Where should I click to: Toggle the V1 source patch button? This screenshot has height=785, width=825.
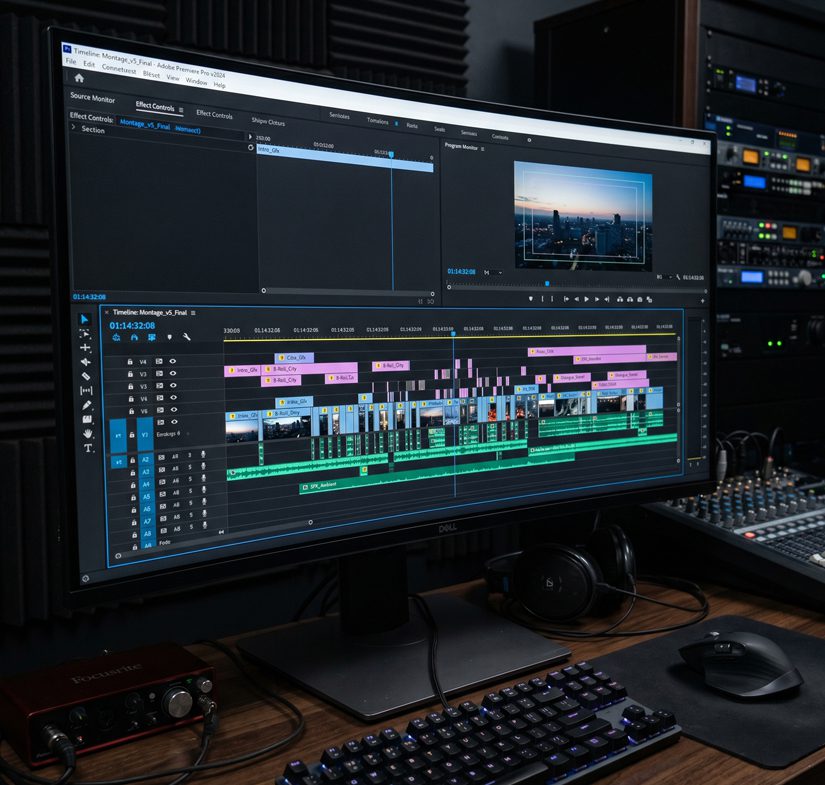tap(118, 436)
